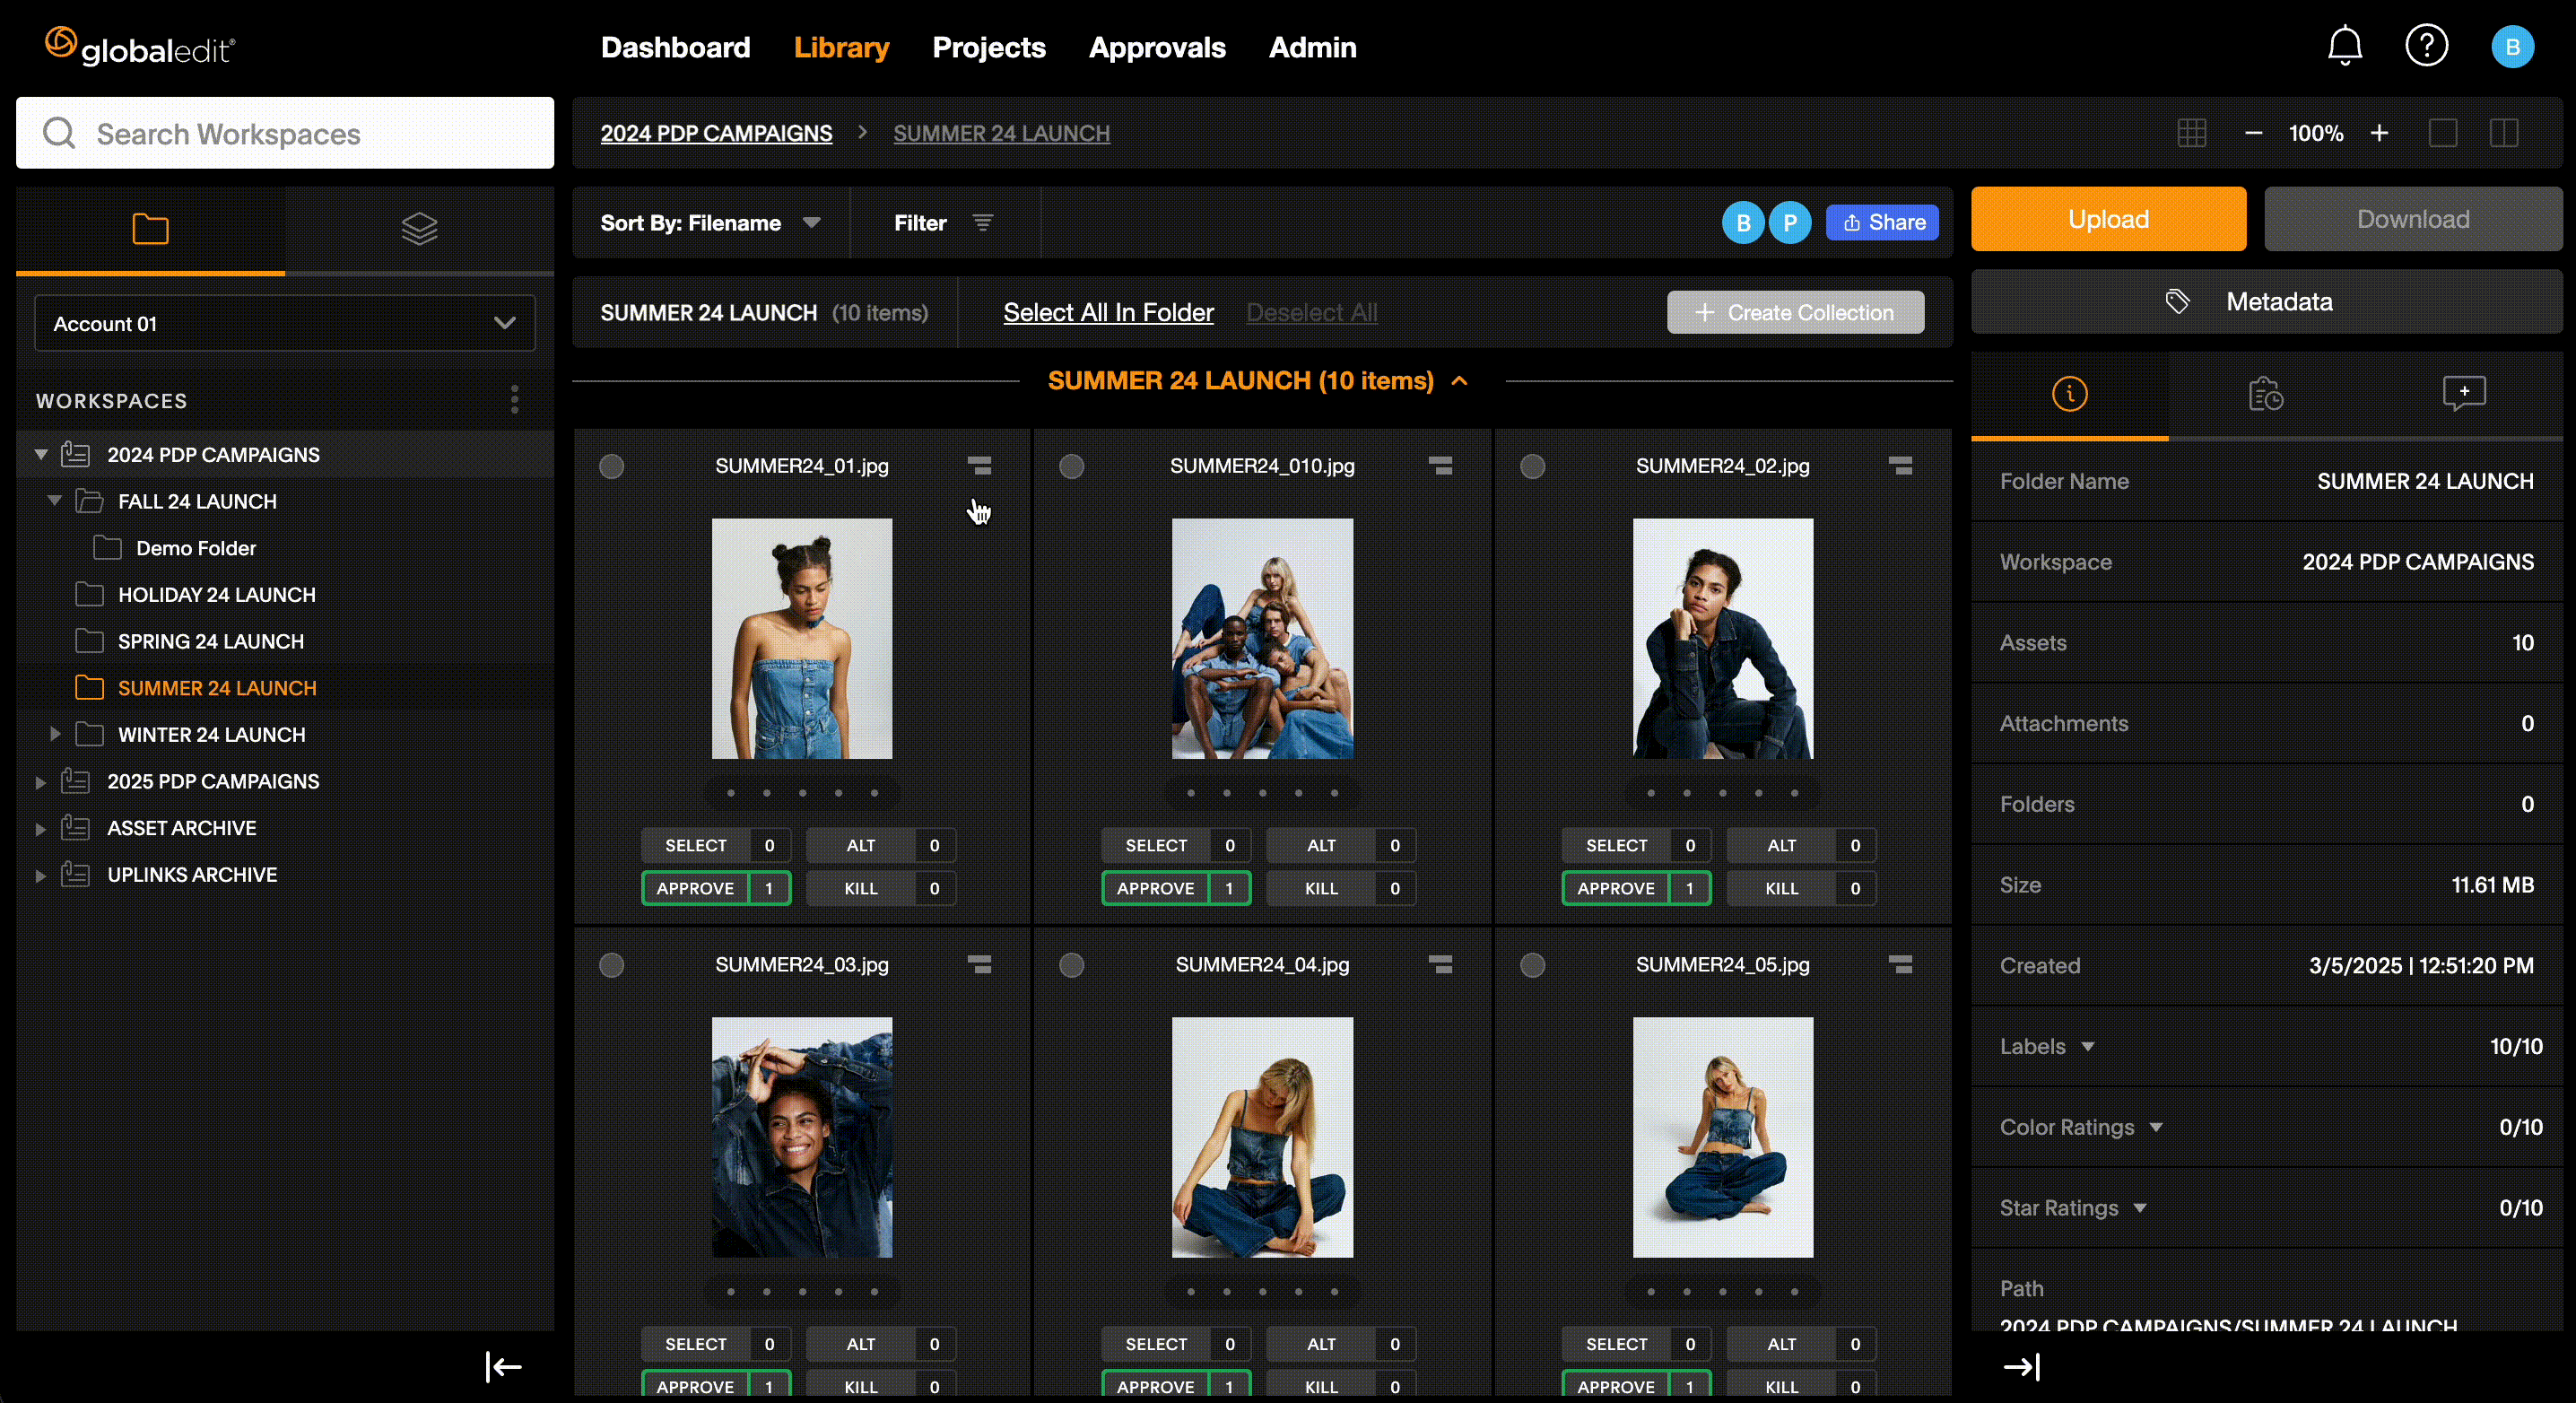Switch to grid view icon

click(2191, 133)
